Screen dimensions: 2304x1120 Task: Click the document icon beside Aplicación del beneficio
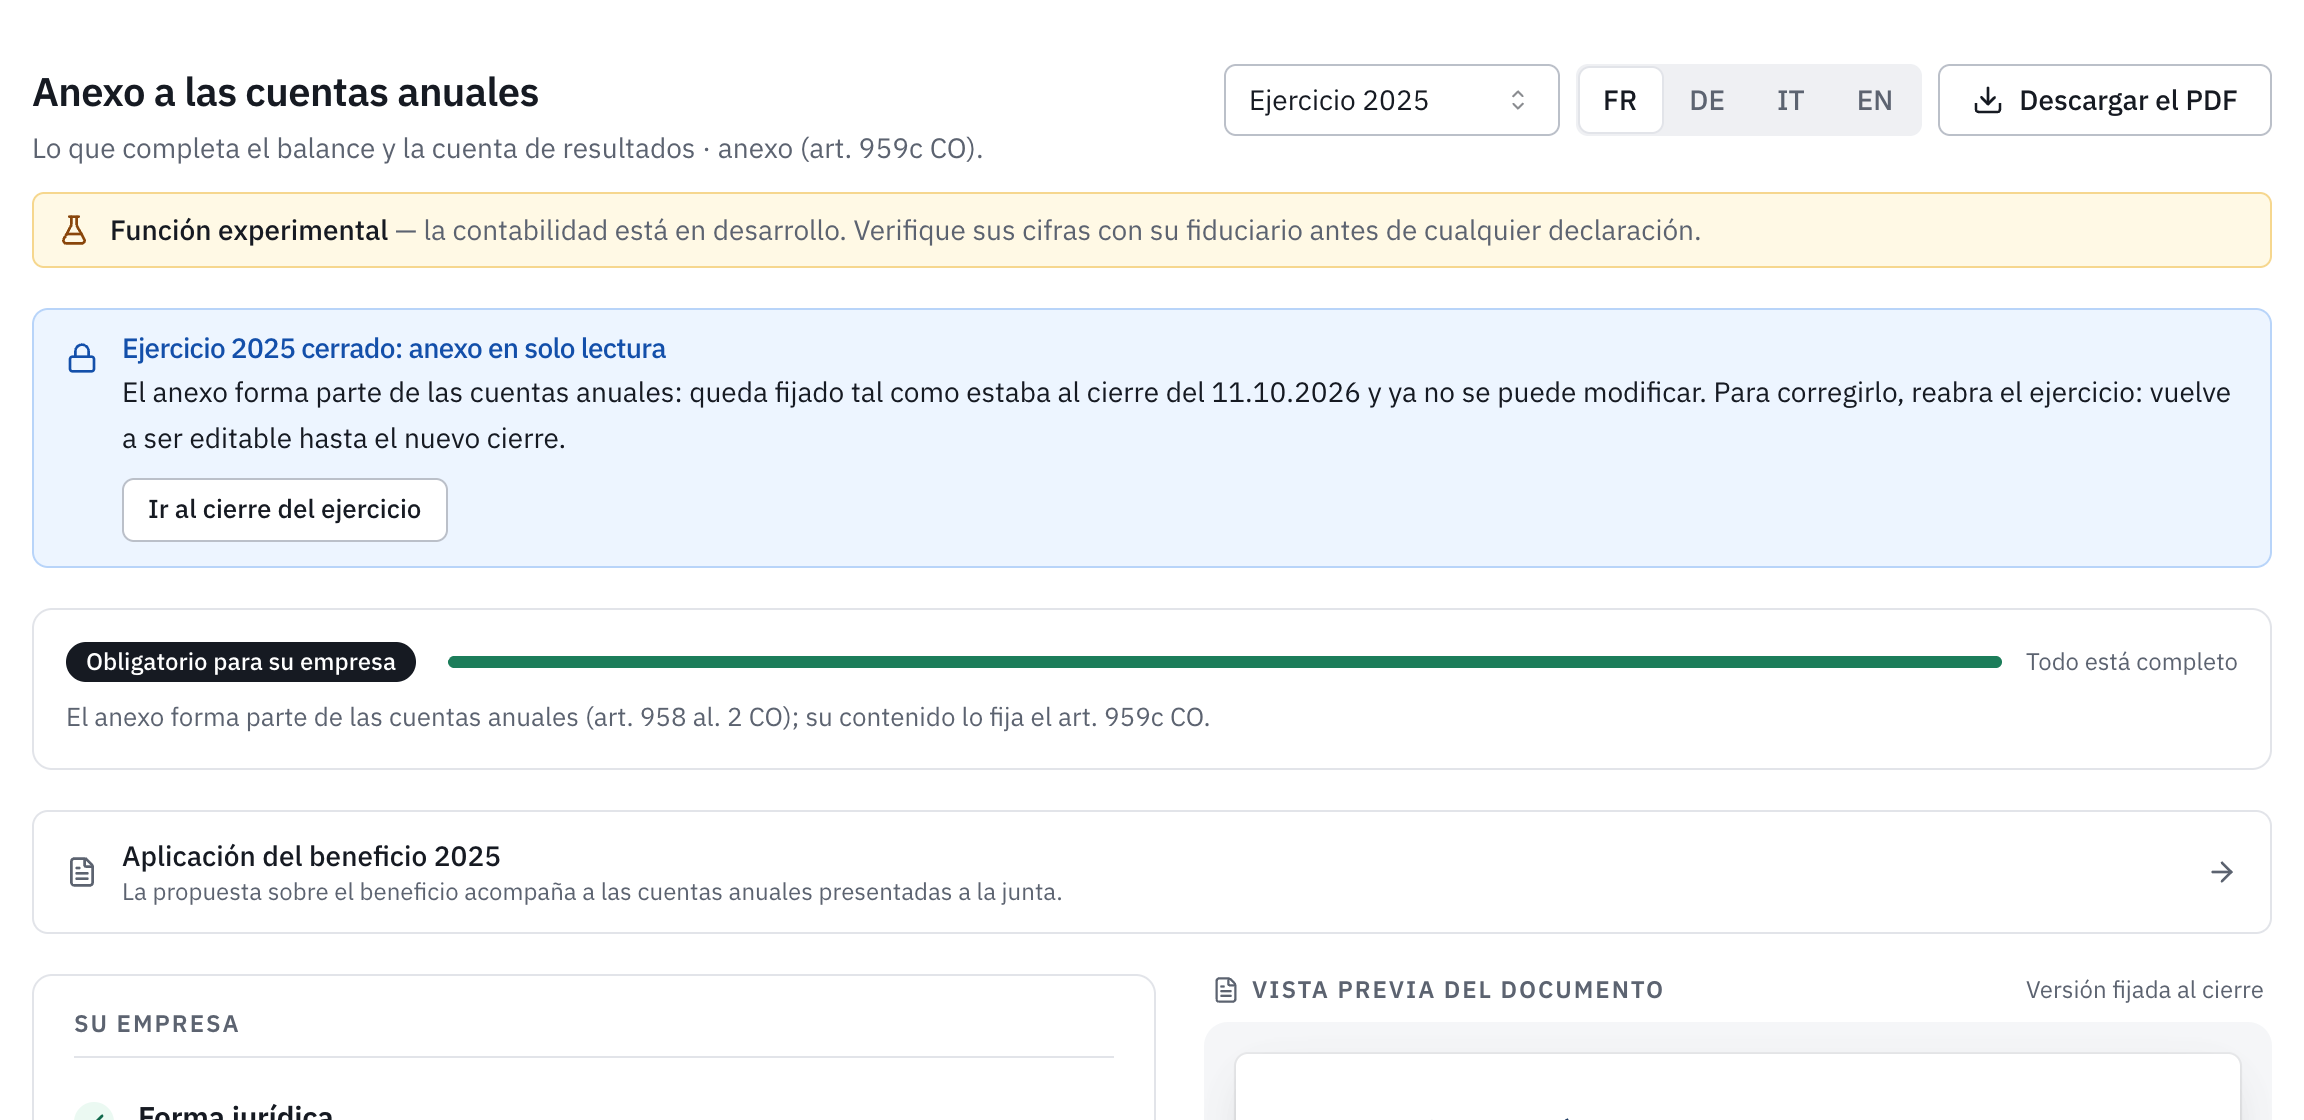82,872
